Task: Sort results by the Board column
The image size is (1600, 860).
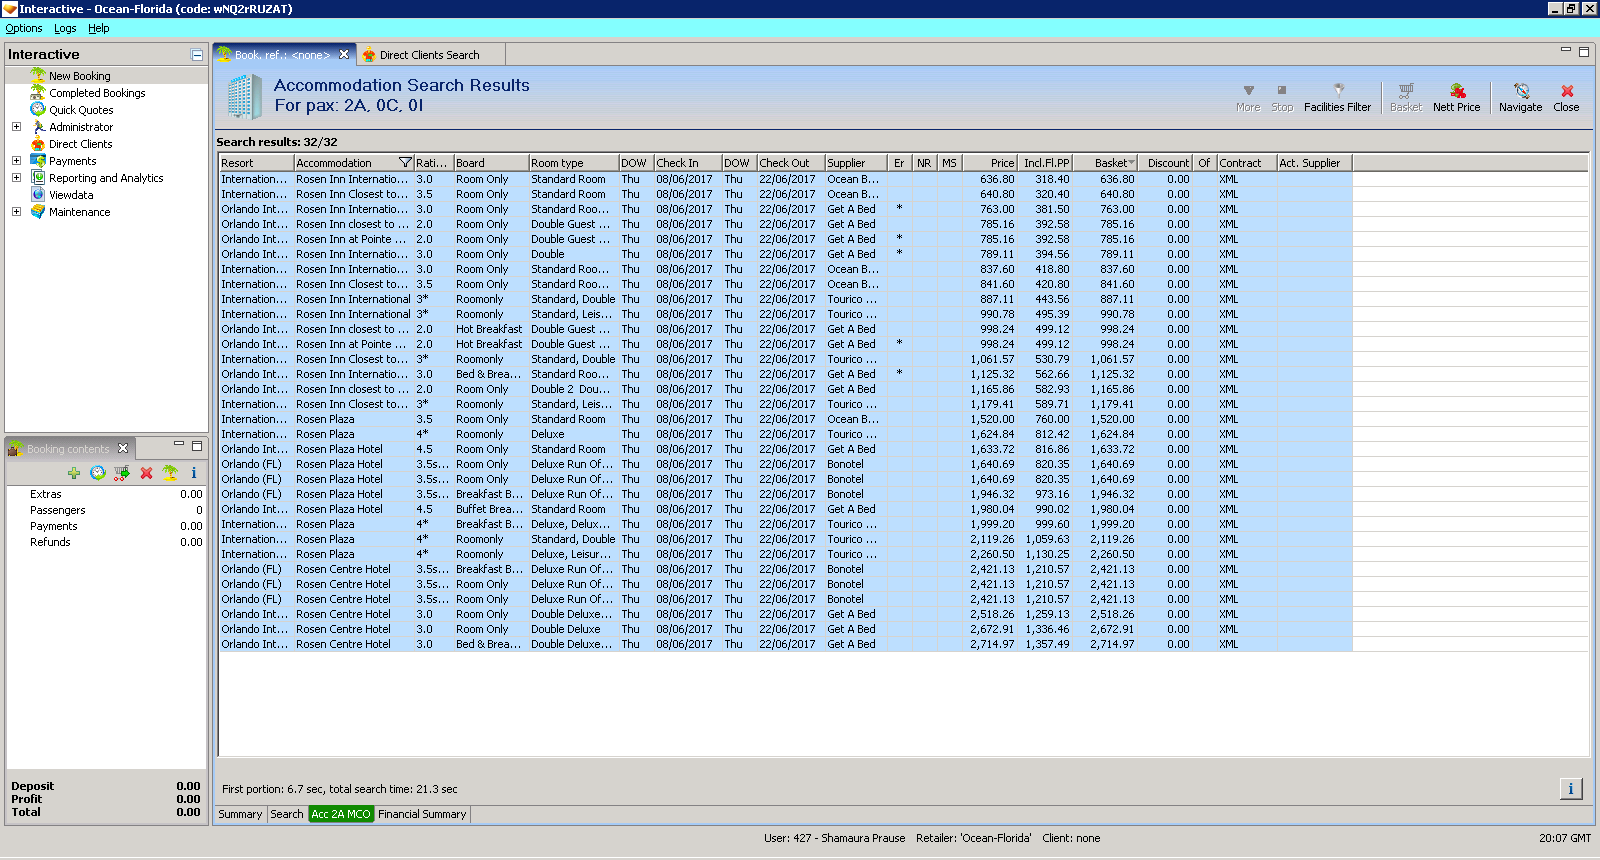Action: (491, 163)
